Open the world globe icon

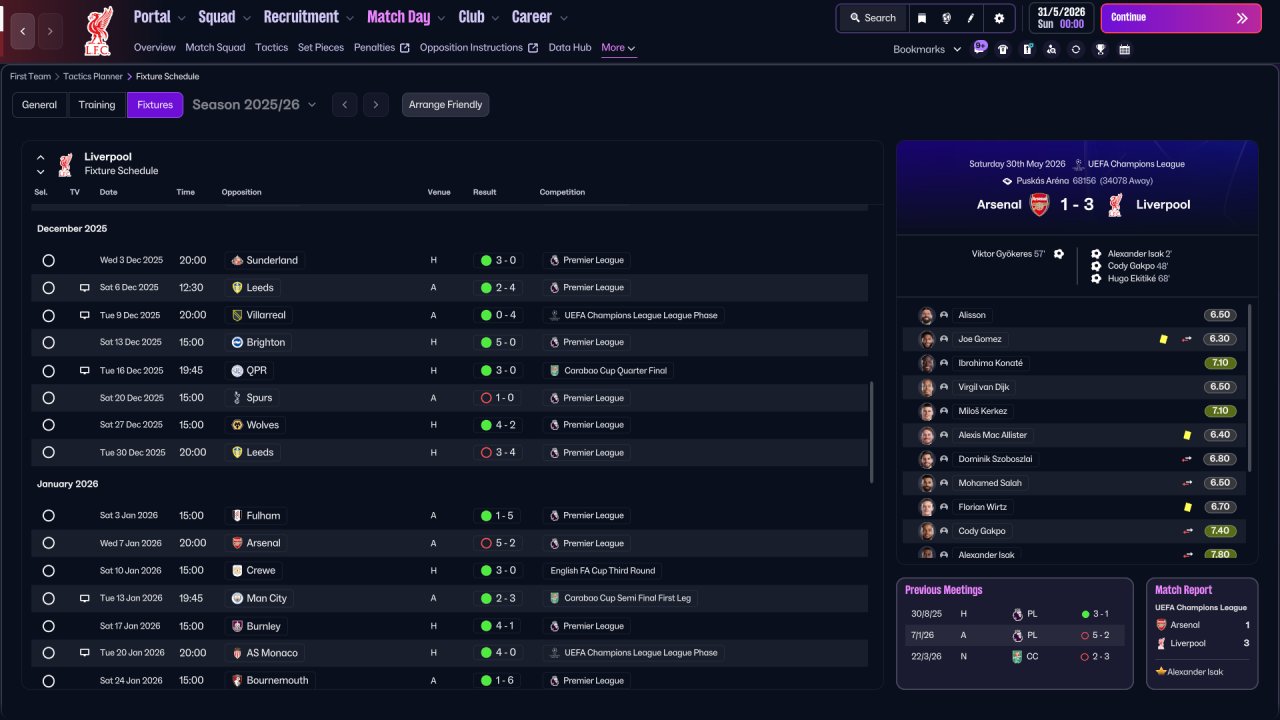point(946,18)
